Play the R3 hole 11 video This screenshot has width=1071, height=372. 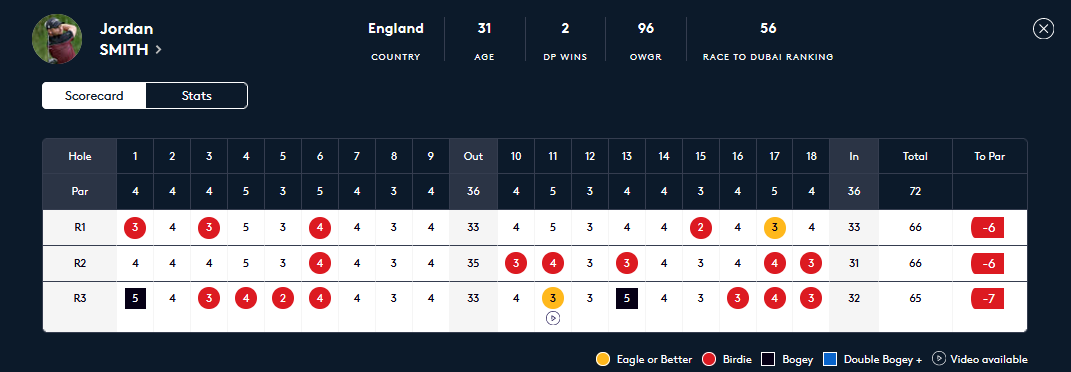coord(553,318)
